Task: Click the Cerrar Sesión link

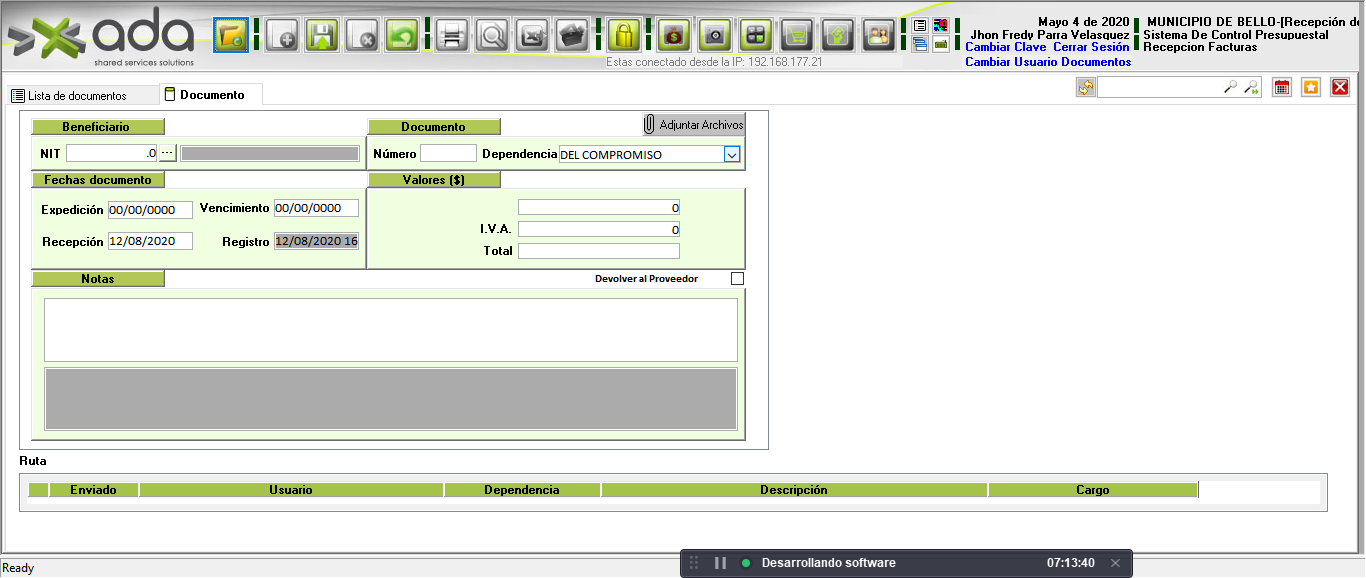Action: click(x=1091, y=47)
